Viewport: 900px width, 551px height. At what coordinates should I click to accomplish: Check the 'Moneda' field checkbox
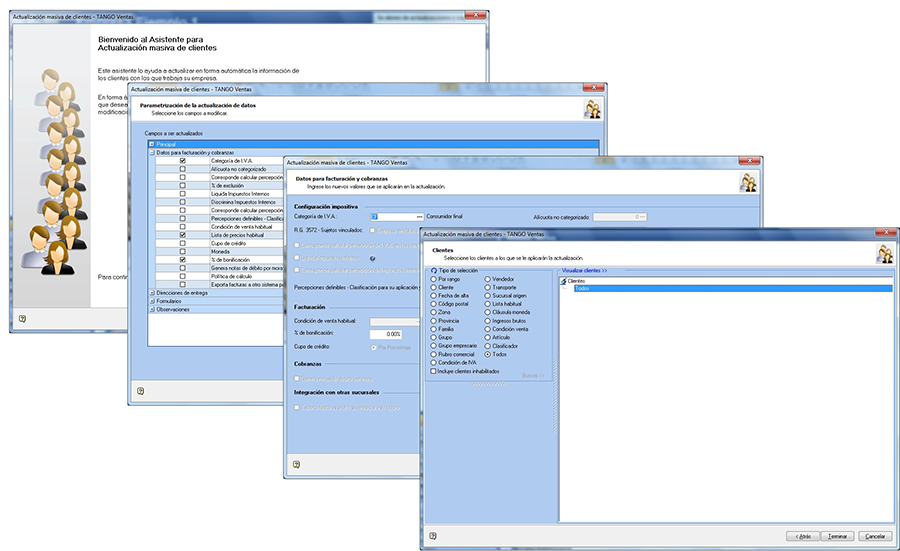click(x=183, y=251)
